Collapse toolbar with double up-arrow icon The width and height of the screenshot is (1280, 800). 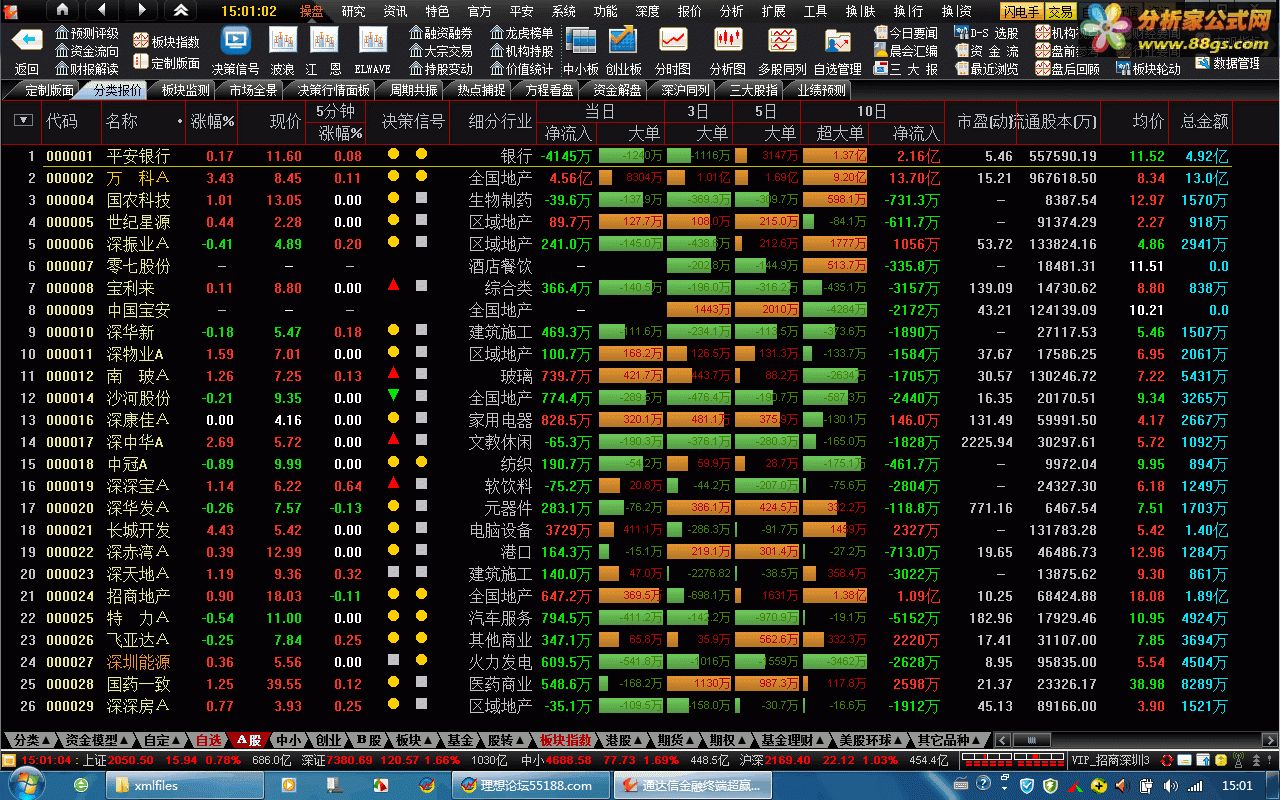click(180, 10)
